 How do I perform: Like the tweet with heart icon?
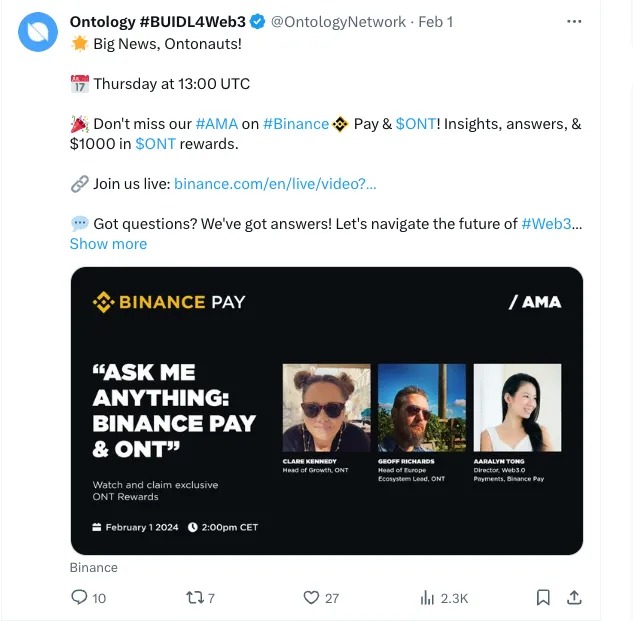click(311, 597)
